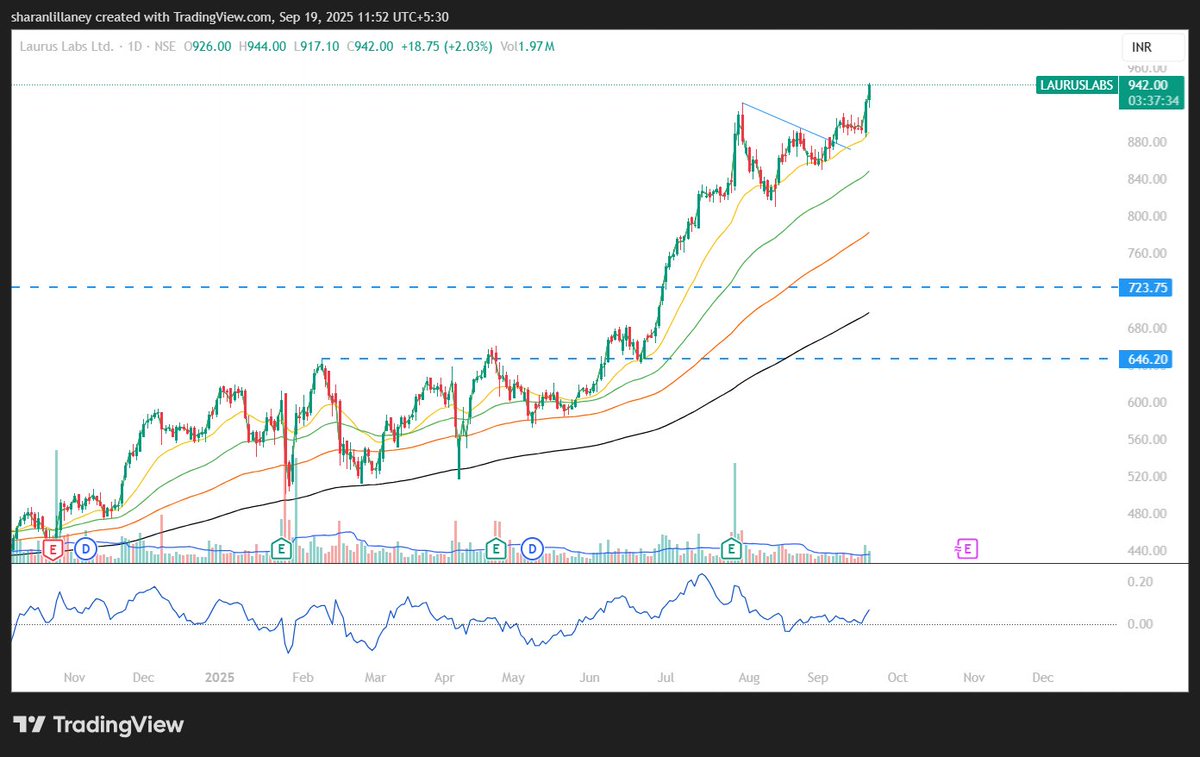Click the "Oct" label on the time axis

tap(897, 677)
